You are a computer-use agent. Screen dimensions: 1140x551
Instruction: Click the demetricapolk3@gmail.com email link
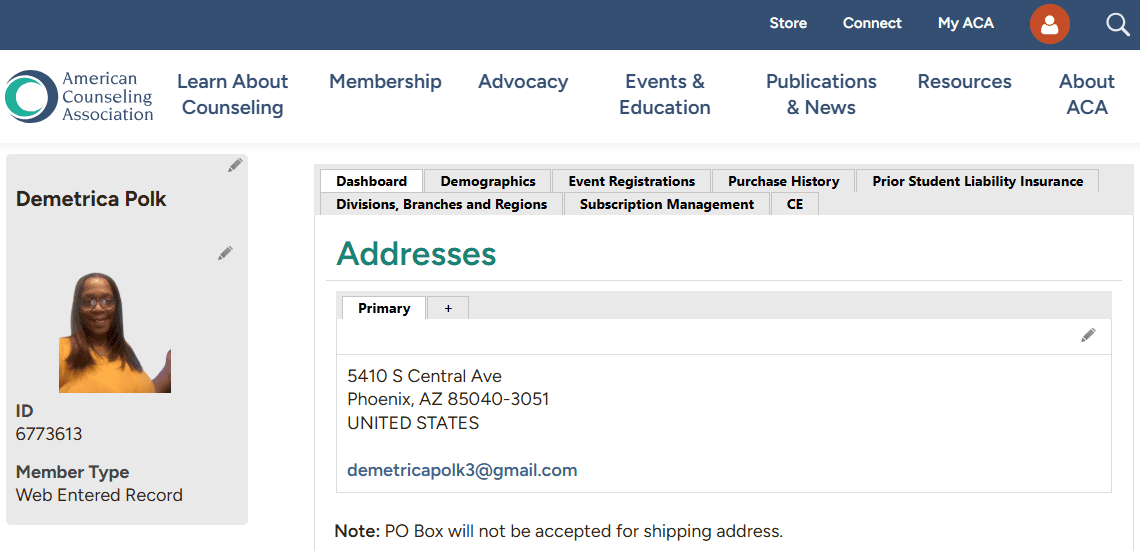[462, 470]
